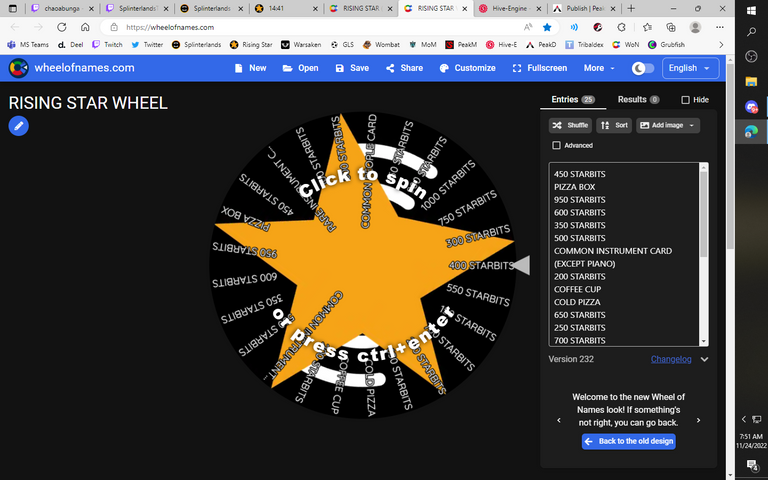
Task: Switch to the Publish PeakD tab
Action: click(x=585, y=8)
